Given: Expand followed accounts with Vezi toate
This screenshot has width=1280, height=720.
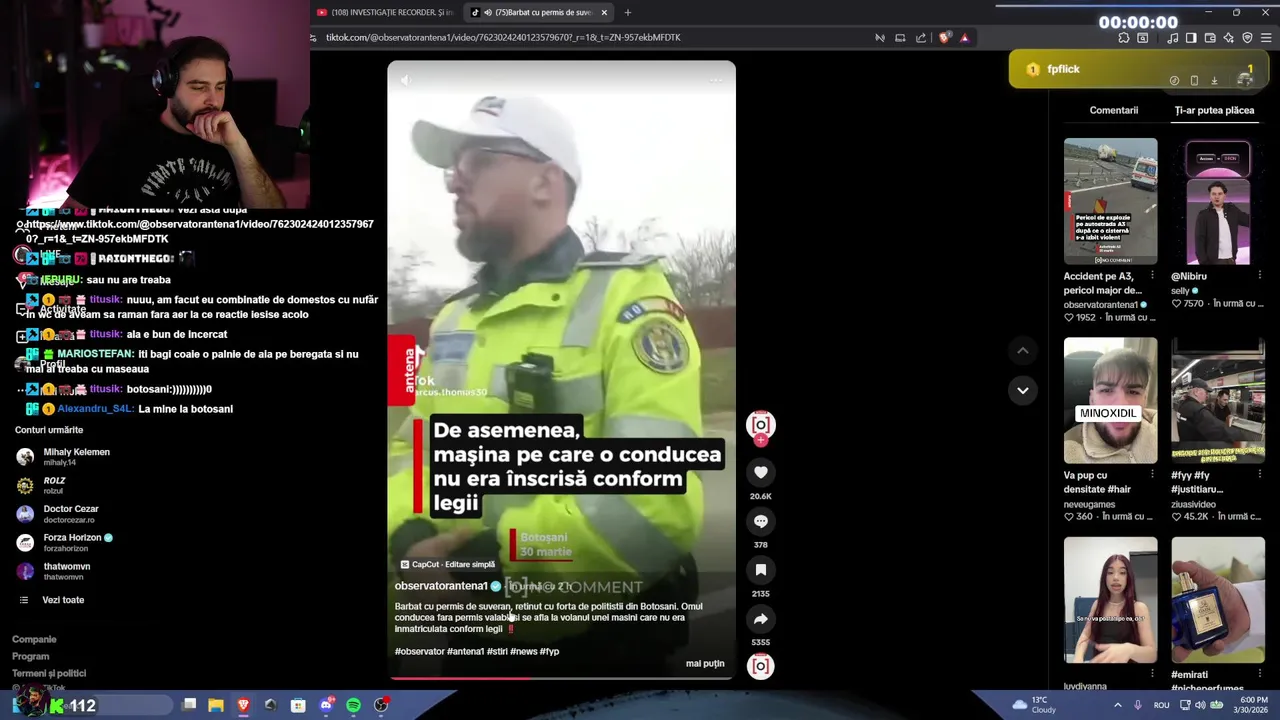Looking at the screenshot, I should [x=62, y=600].
